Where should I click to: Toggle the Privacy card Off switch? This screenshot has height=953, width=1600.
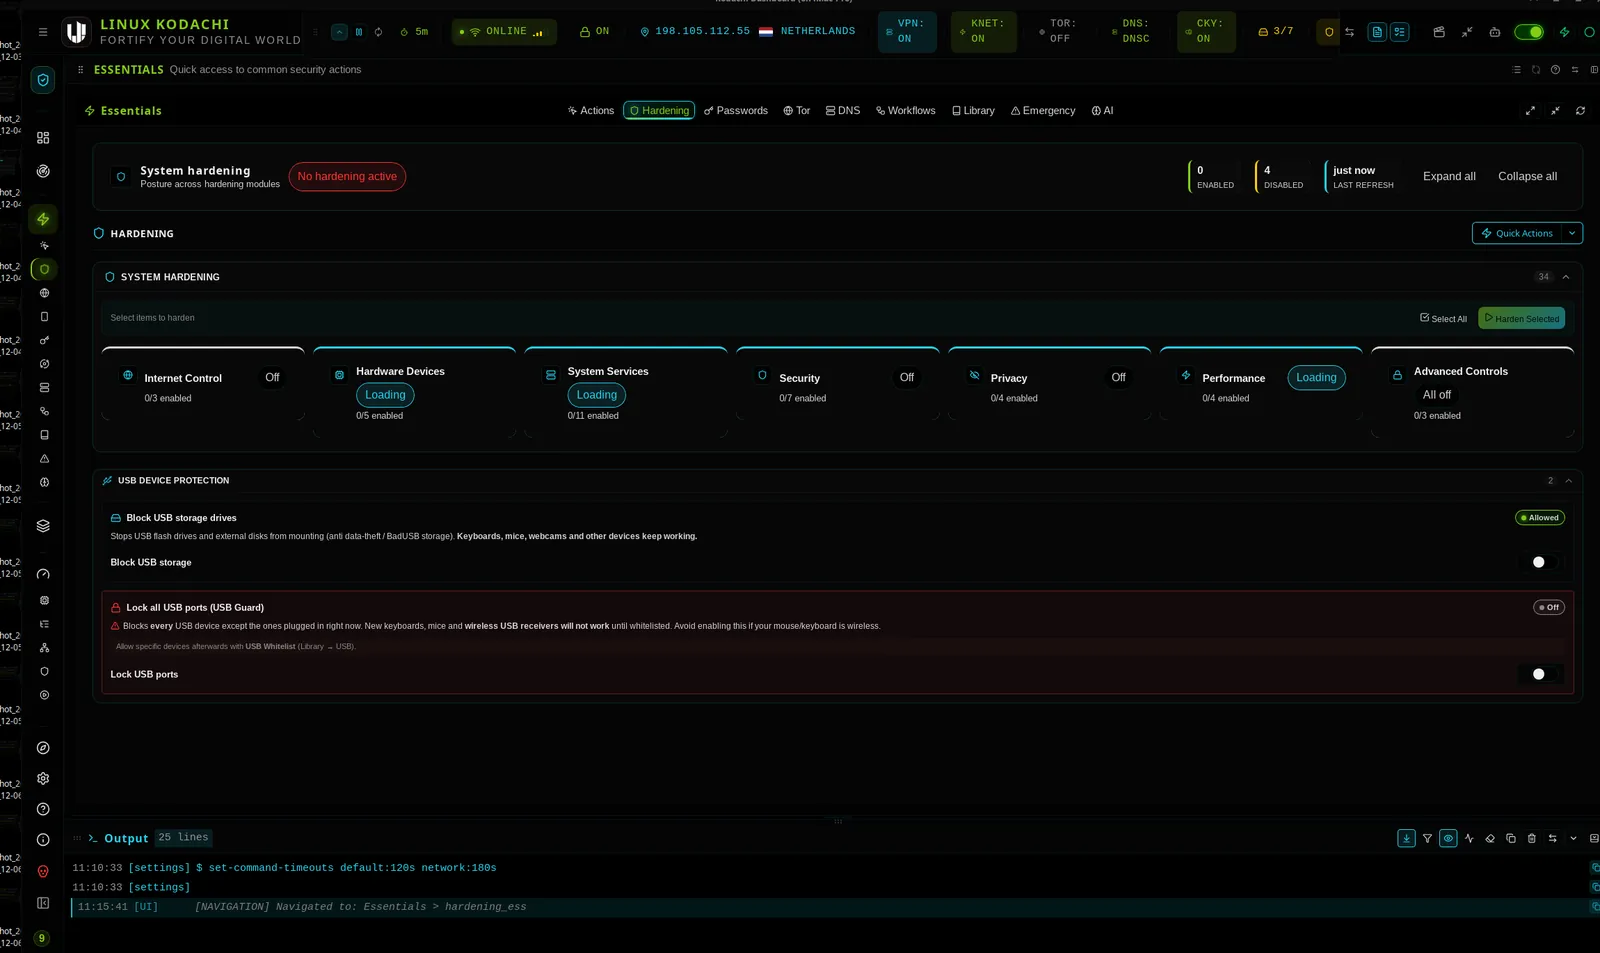click(x=1118, y=378)
